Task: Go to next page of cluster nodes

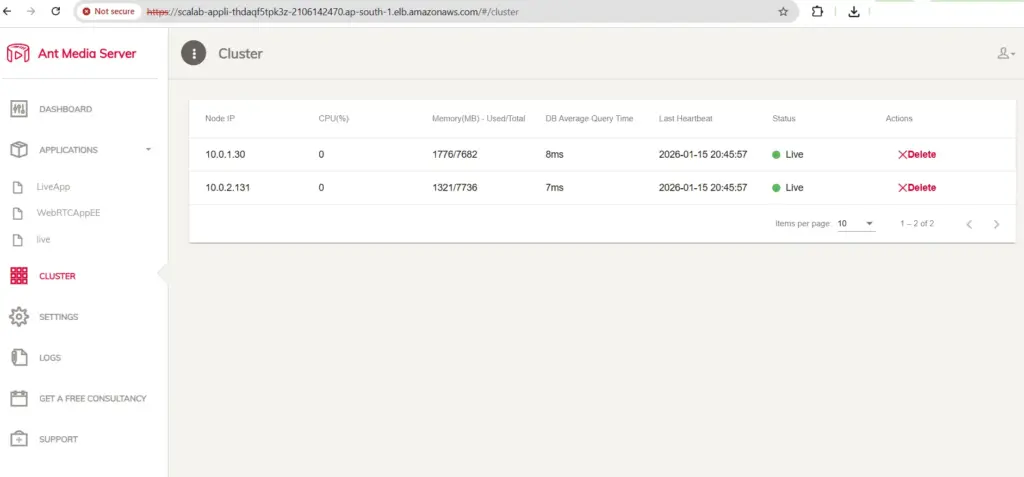Action: pyautogui.click(x=996, y=224)
